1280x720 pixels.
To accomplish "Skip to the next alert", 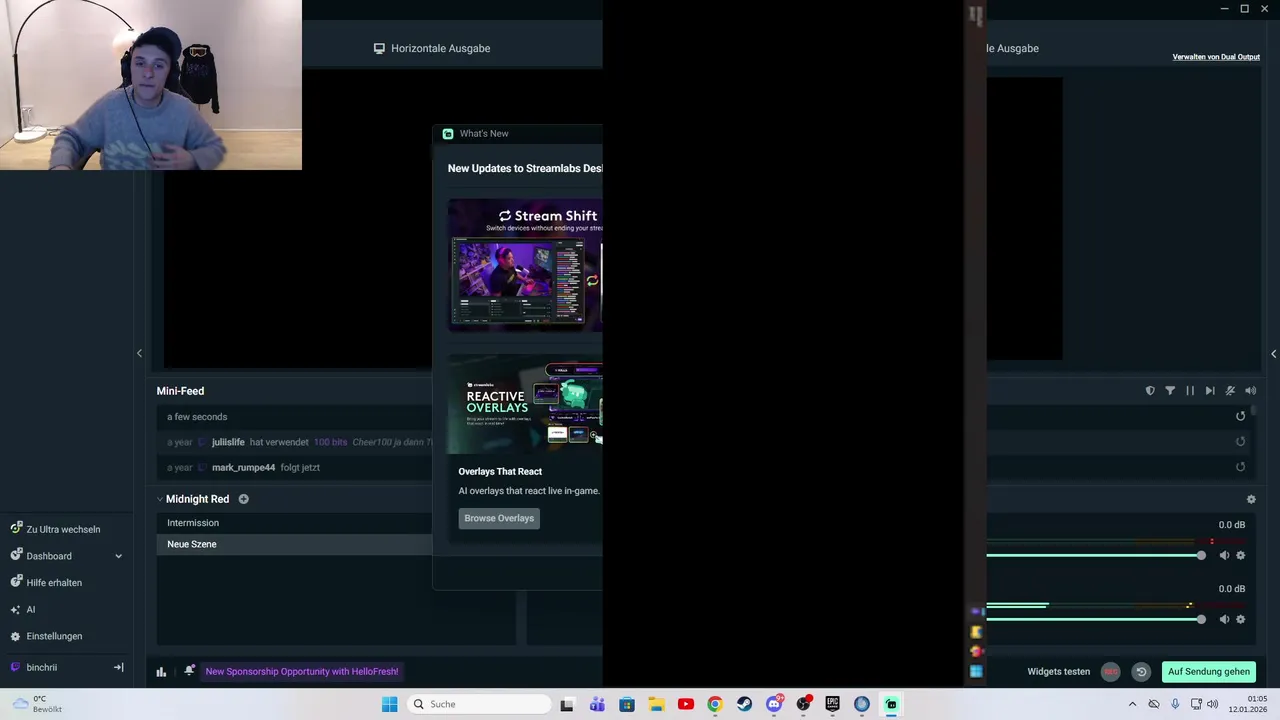I will tap(1210, 391).
